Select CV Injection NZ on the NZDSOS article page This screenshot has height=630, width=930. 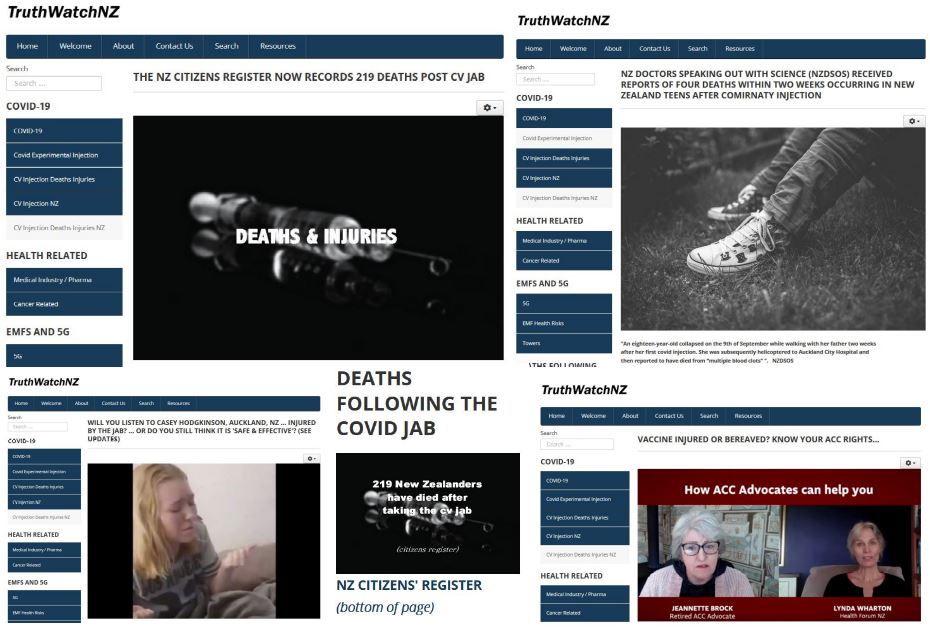pyautogui.click(x=564, y=178)
